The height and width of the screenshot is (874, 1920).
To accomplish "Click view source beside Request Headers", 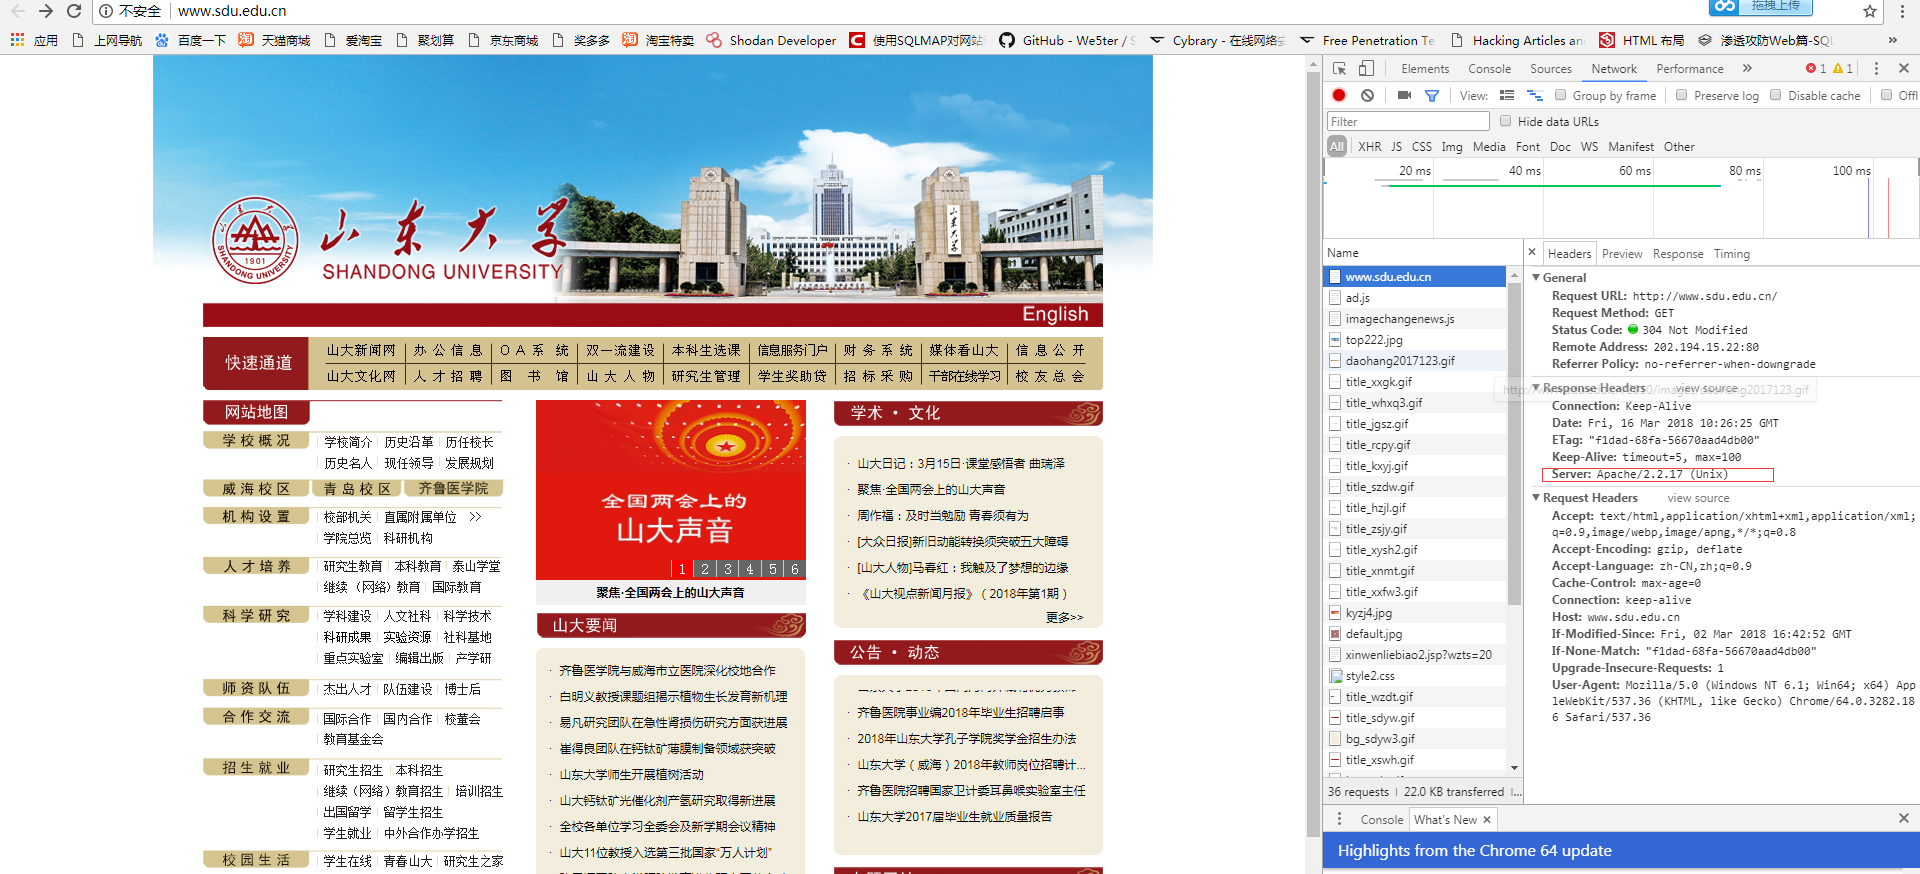I will (x=1697, y=498).
